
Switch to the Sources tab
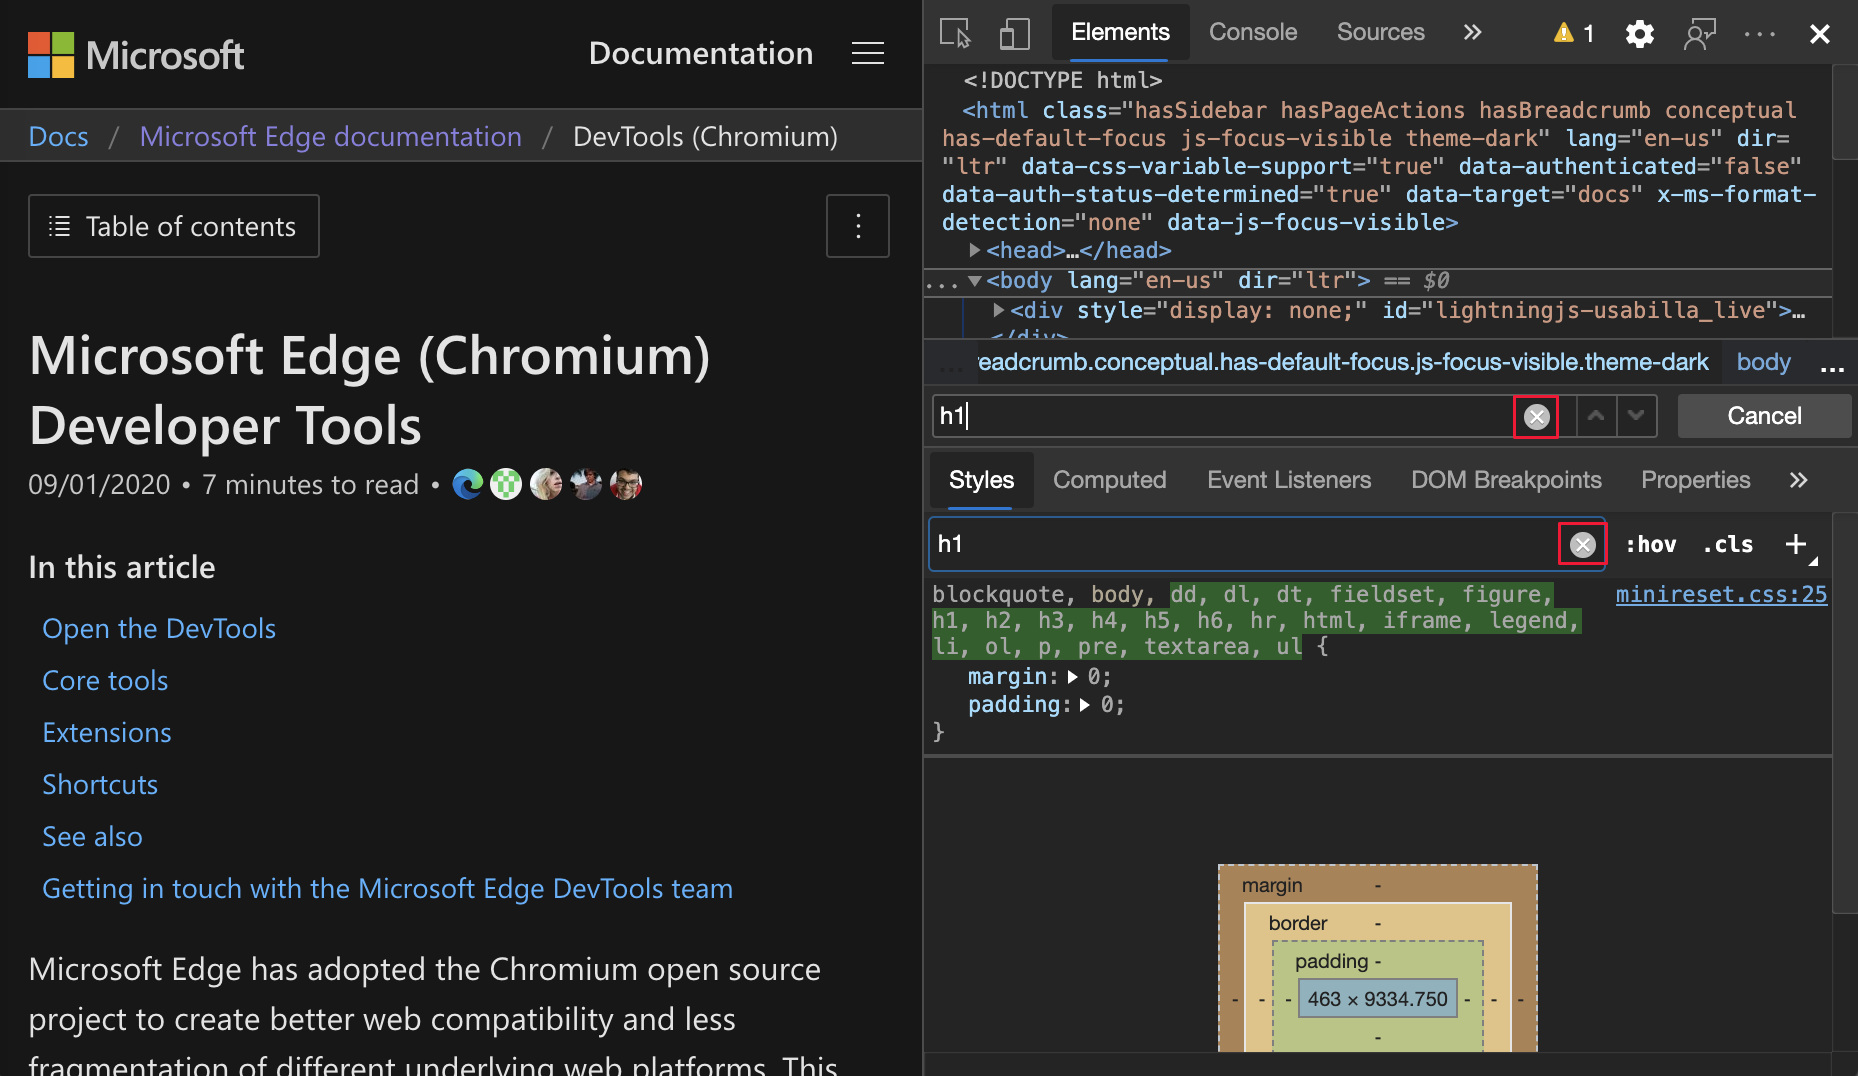pos(1381,32)
